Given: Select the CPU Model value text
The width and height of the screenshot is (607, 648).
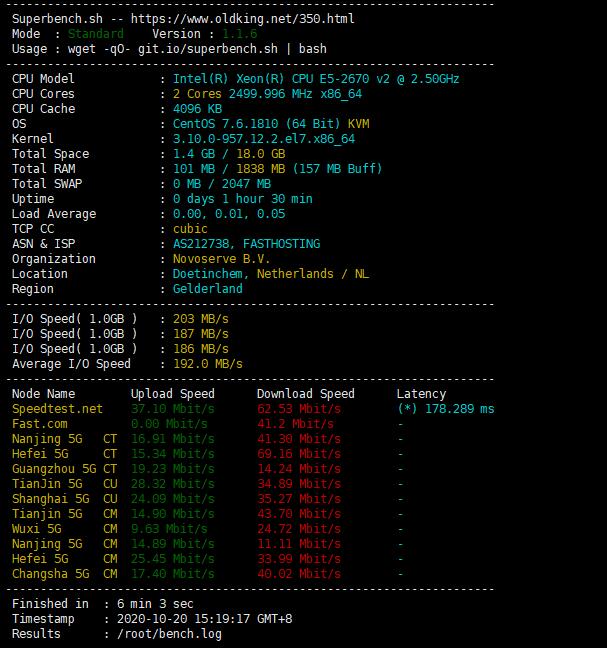Looking at the screenshot, I should point(316,79).
